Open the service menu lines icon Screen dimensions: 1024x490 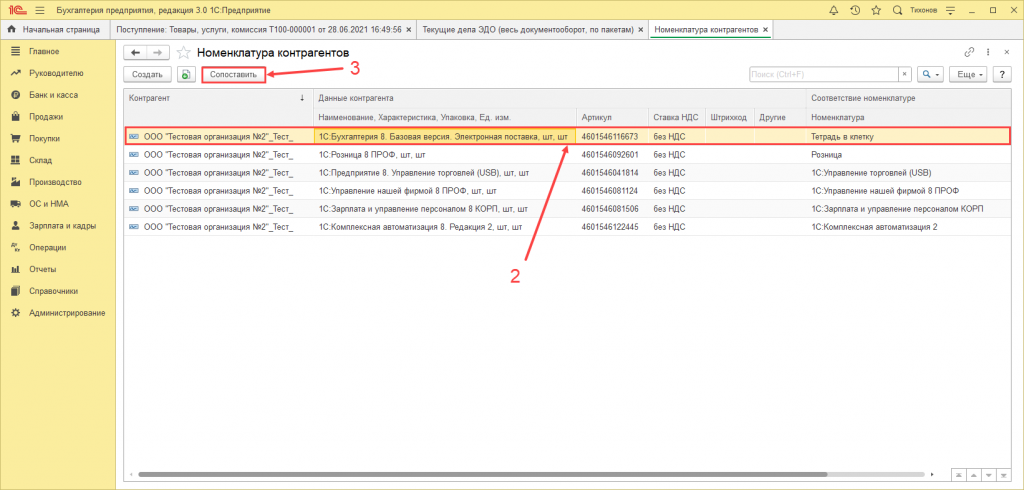click(950, 10)
